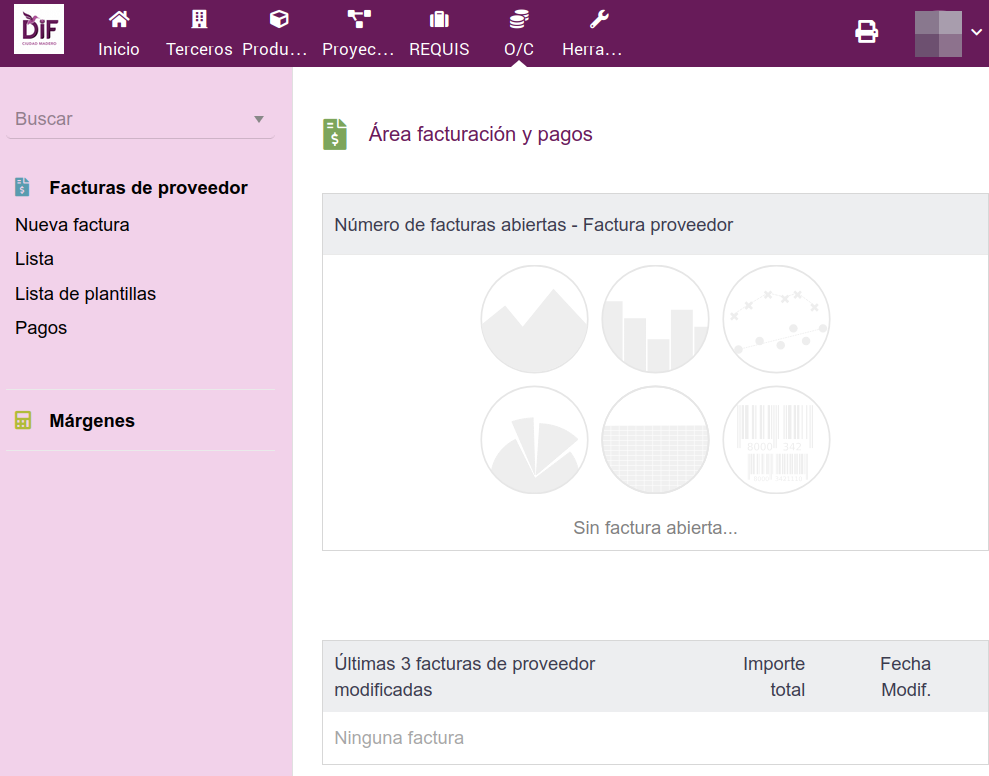
Task: Open the Lista invoices link
Action: (x=34, y=259)
